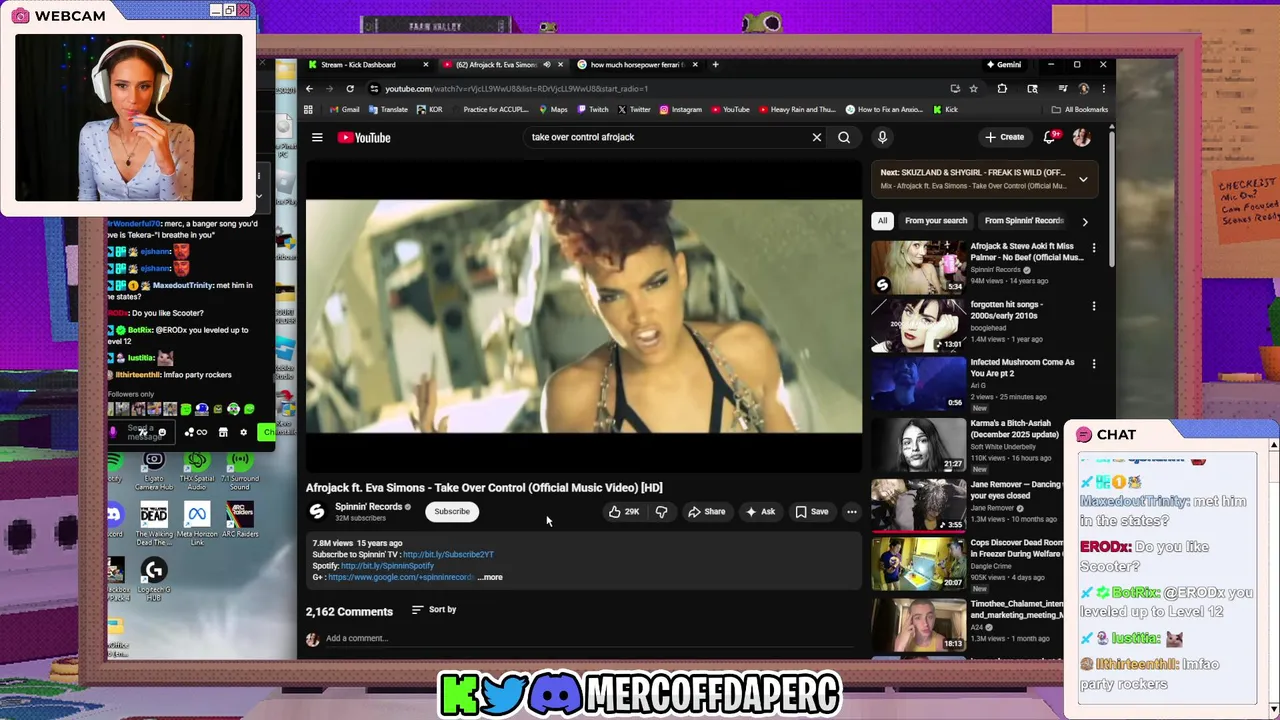Open more actions ellipsis under video

tap(852, 512)
